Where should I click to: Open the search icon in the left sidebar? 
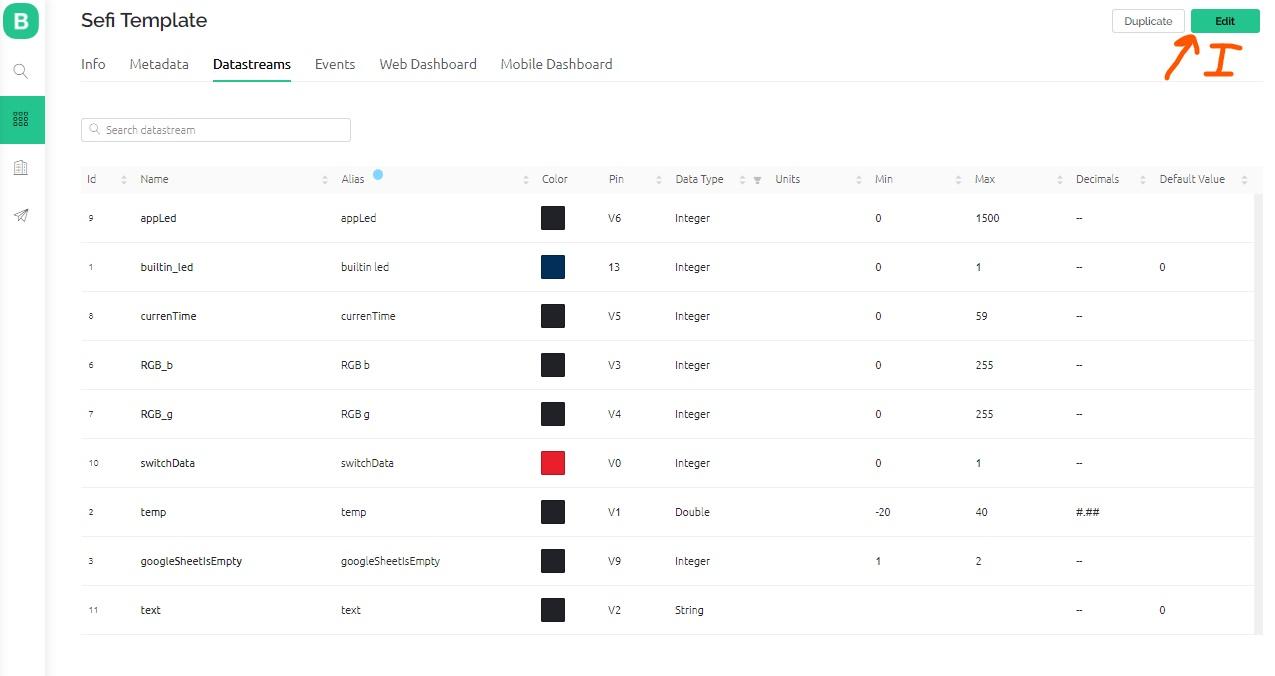21,71
